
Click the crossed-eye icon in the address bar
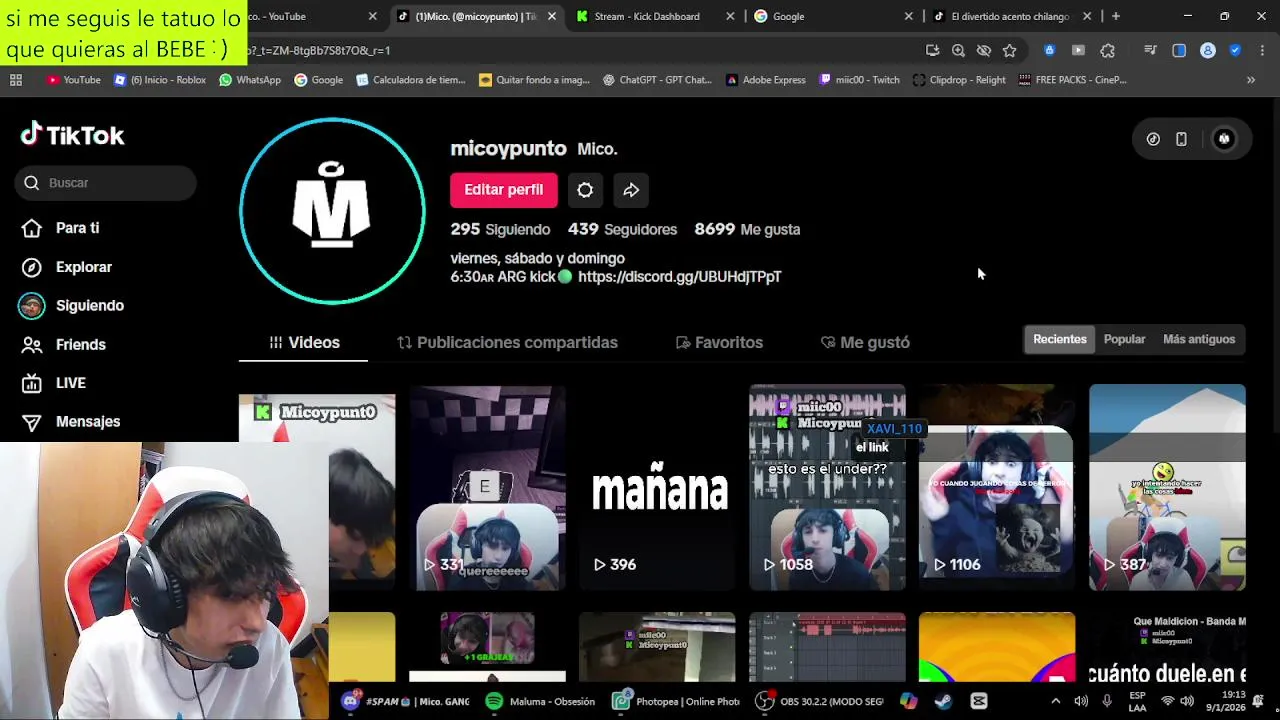coord(983,50)
